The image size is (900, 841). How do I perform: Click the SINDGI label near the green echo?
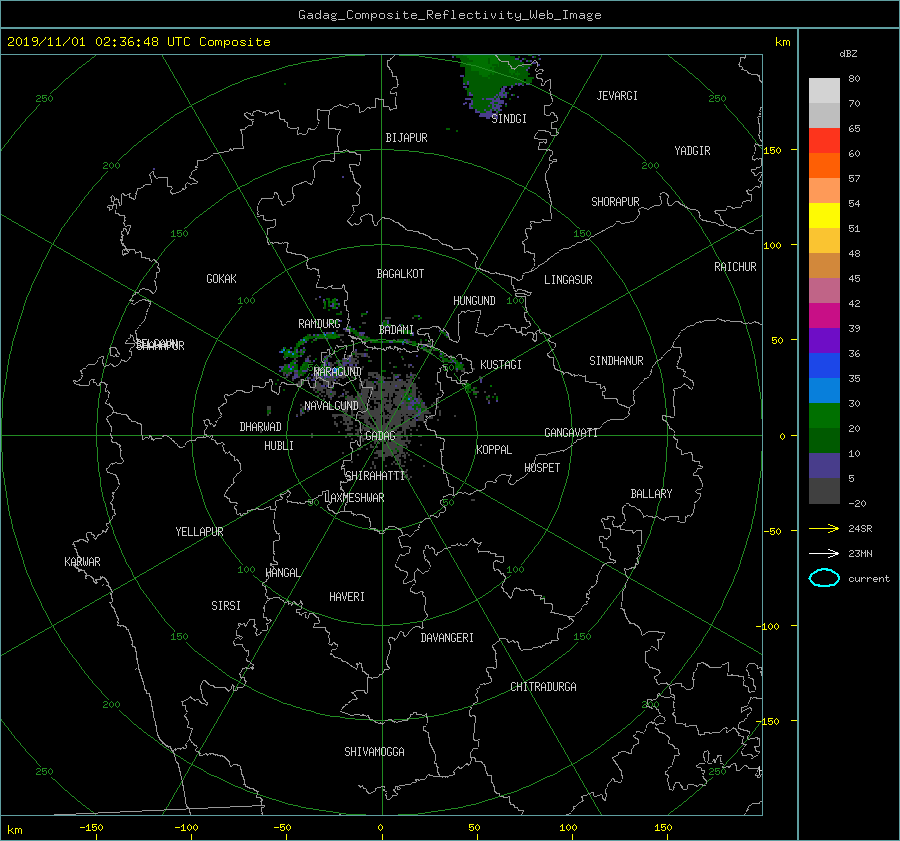pos(509,119)
